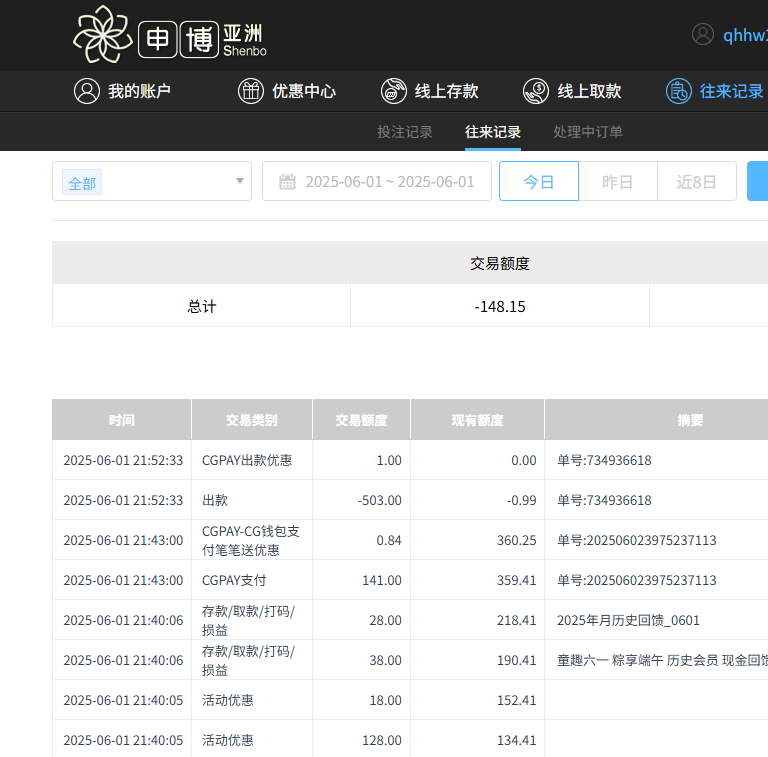Switch to 处理中订单 tab
768x757 pixels.
coord(588,132)
